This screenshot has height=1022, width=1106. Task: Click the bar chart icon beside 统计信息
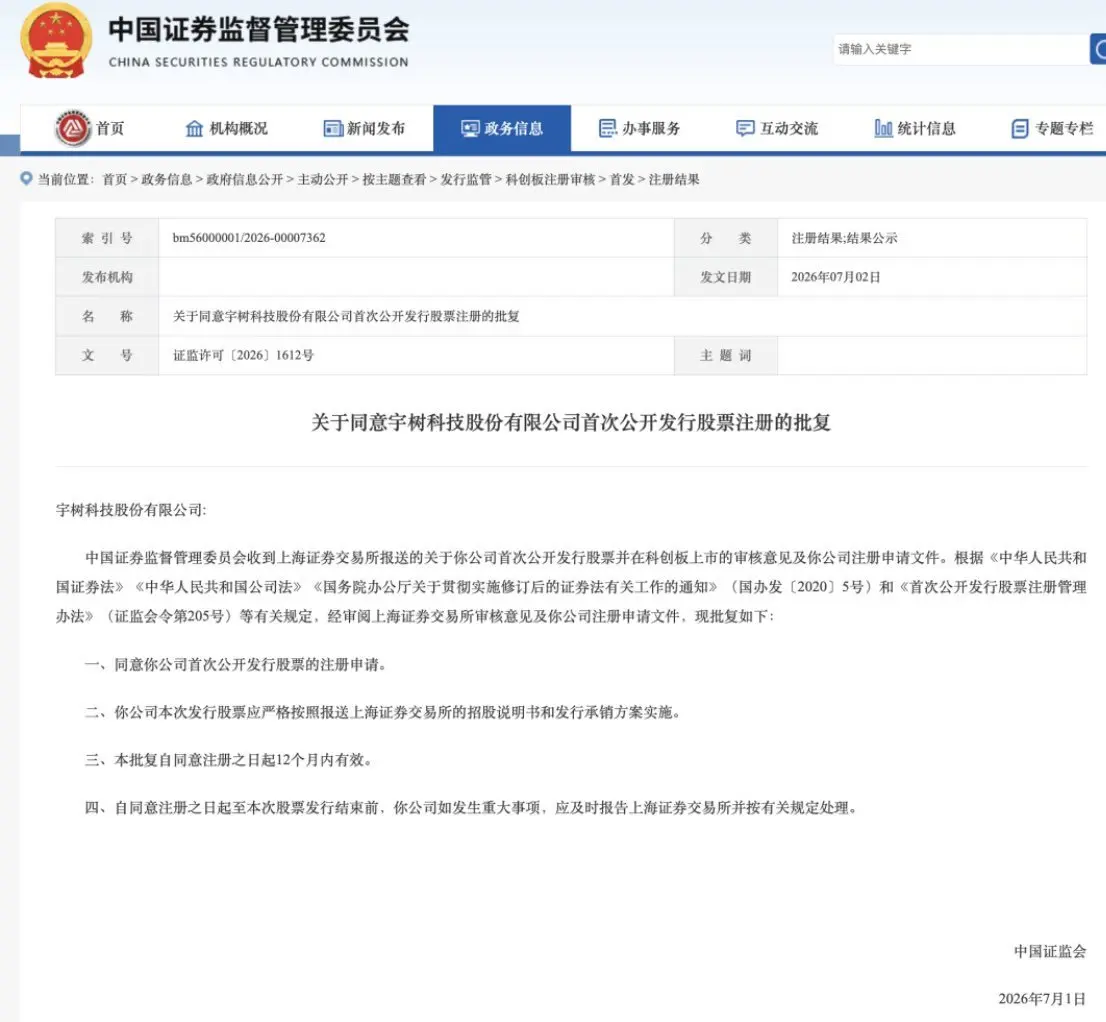(883, 128)
